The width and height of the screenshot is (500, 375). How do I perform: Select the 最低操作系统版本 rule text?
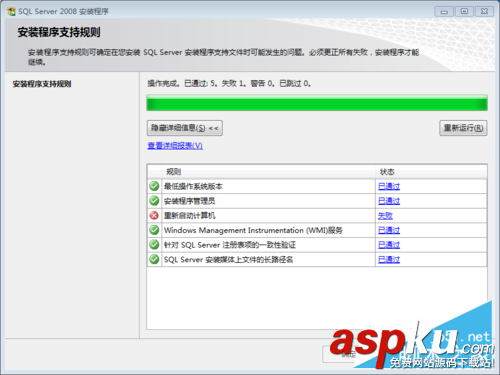(x=193, y=186)
